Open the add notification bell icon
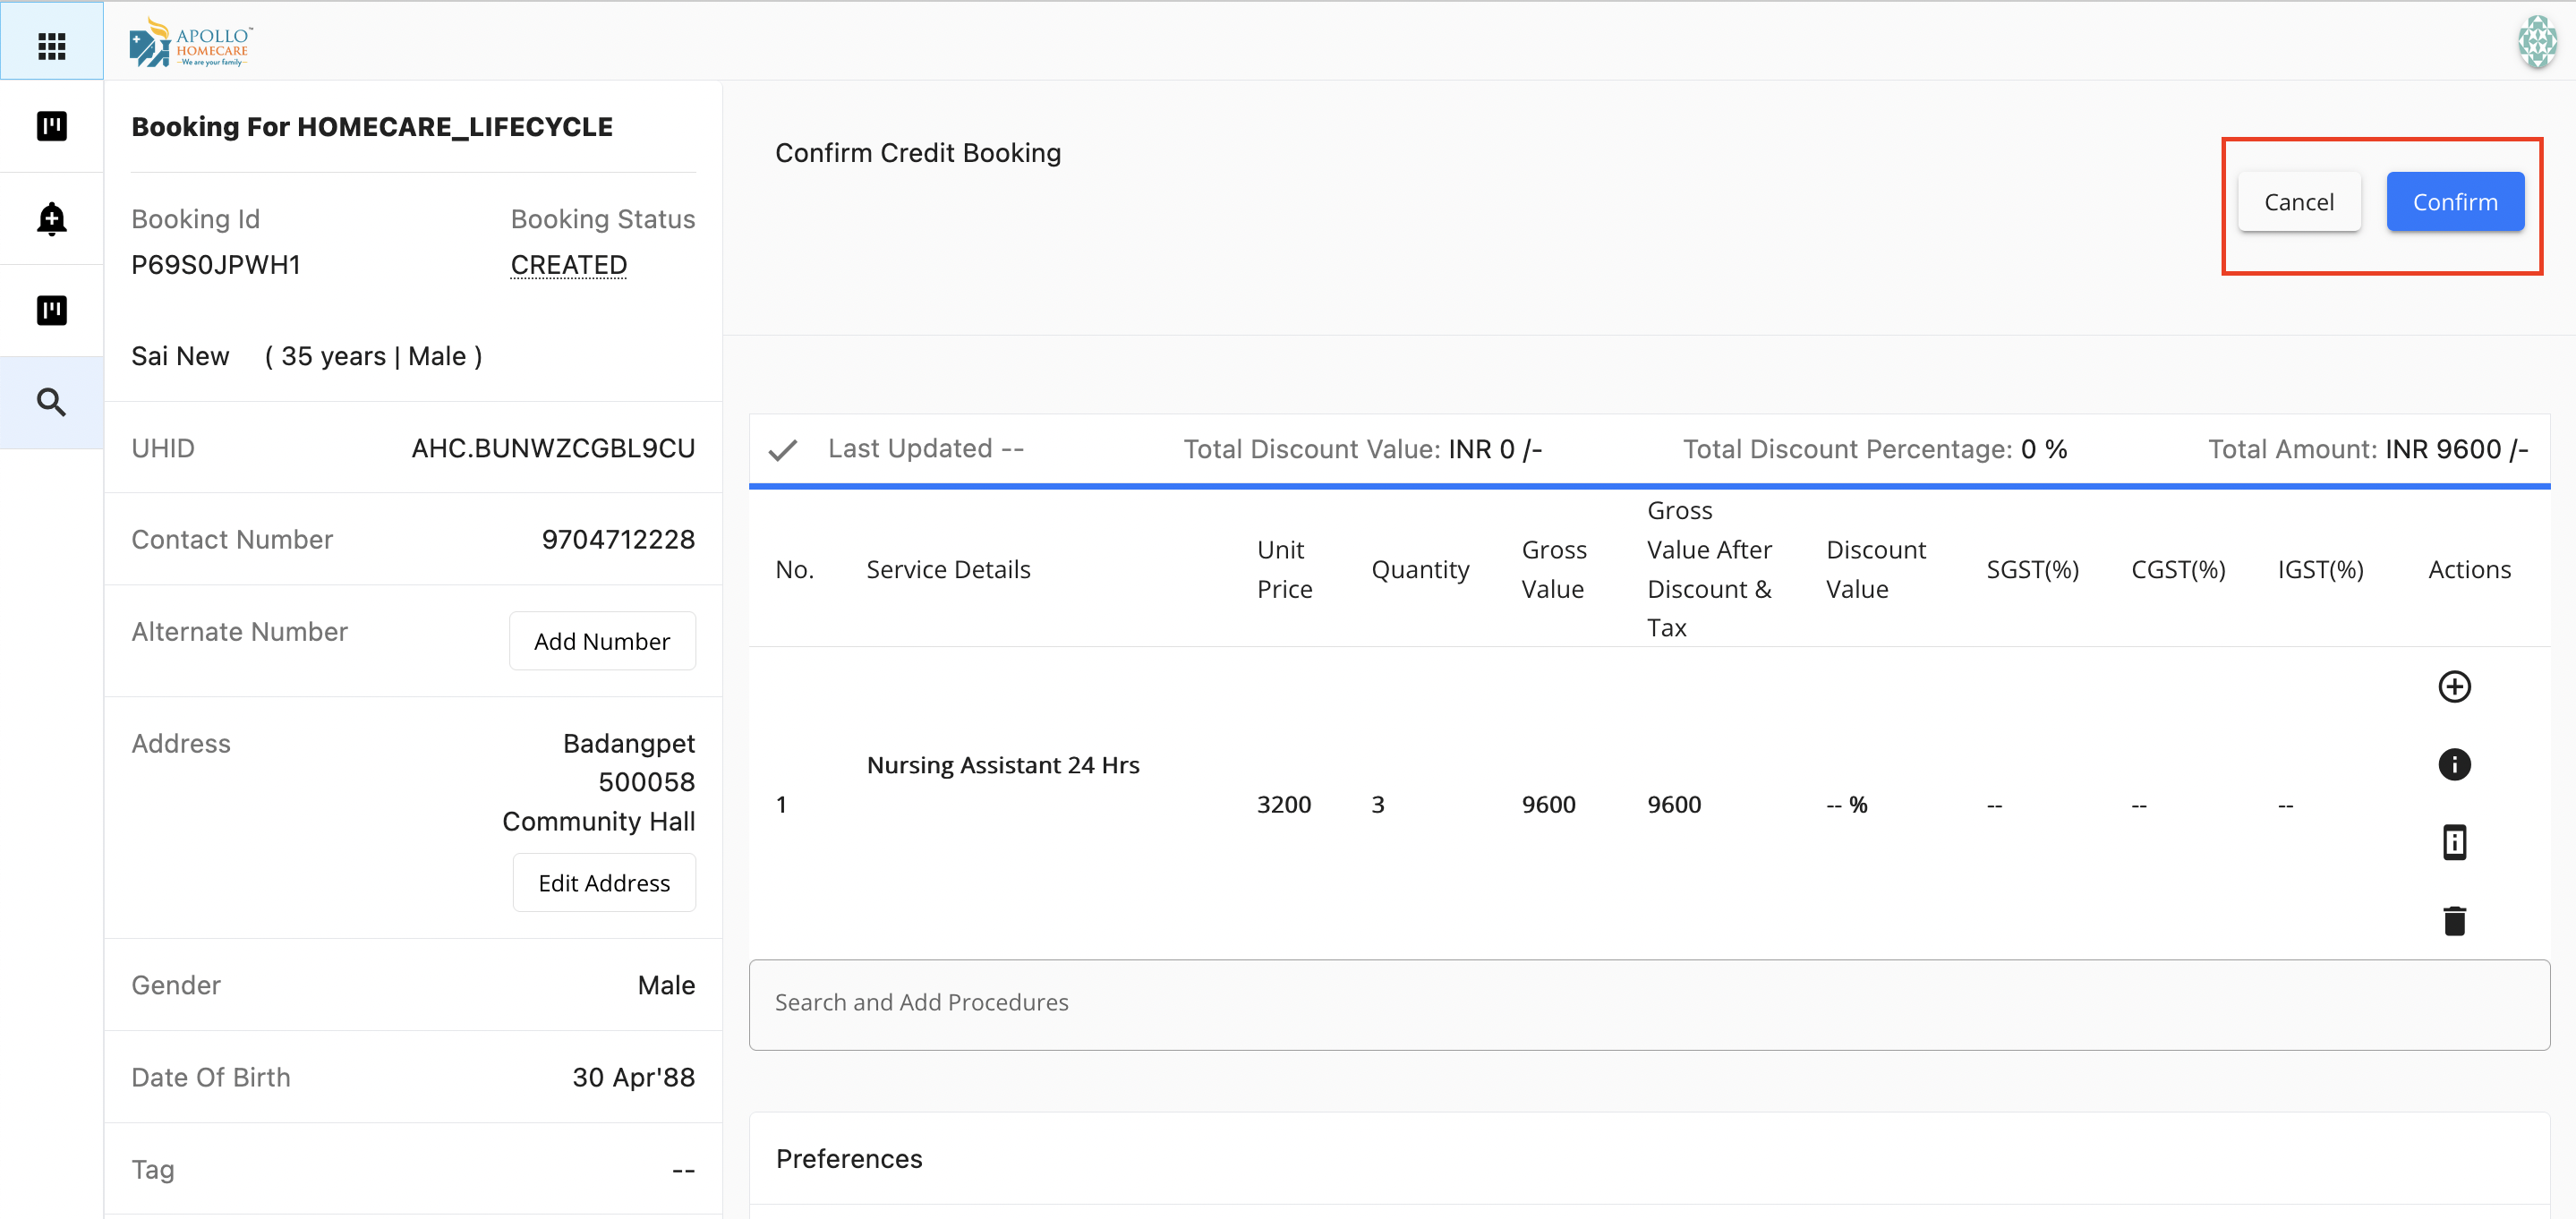 click(x=51, y=218)
